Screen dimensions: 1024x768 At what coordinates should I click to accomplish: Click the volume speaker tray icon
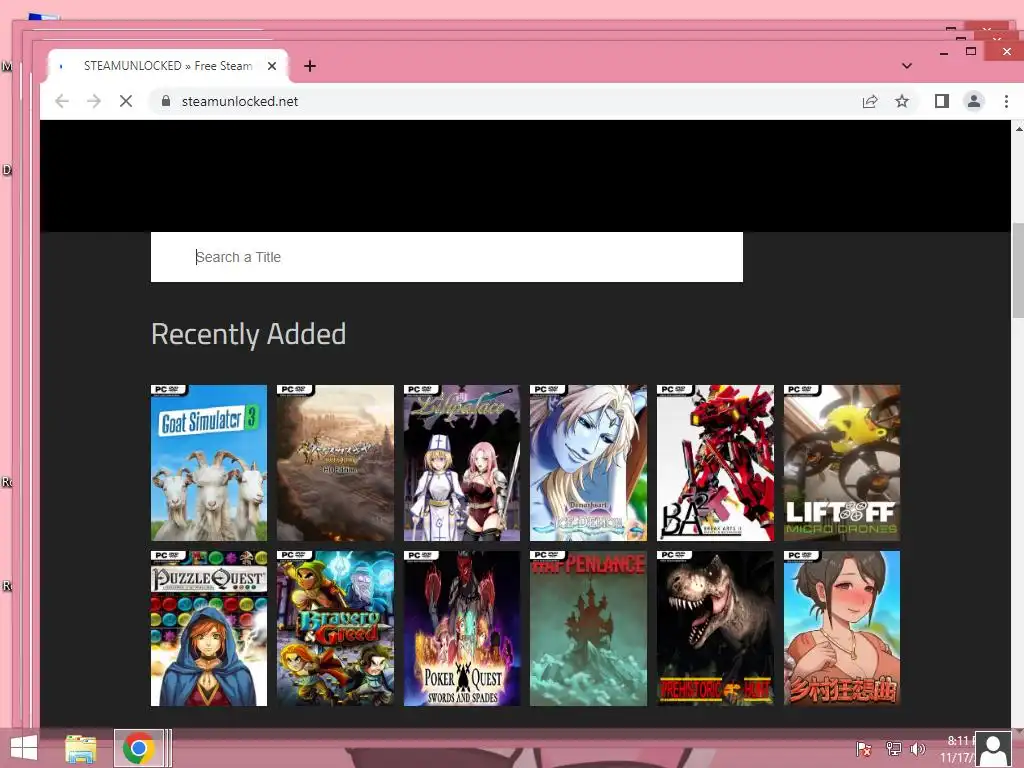tap(918, 749)
